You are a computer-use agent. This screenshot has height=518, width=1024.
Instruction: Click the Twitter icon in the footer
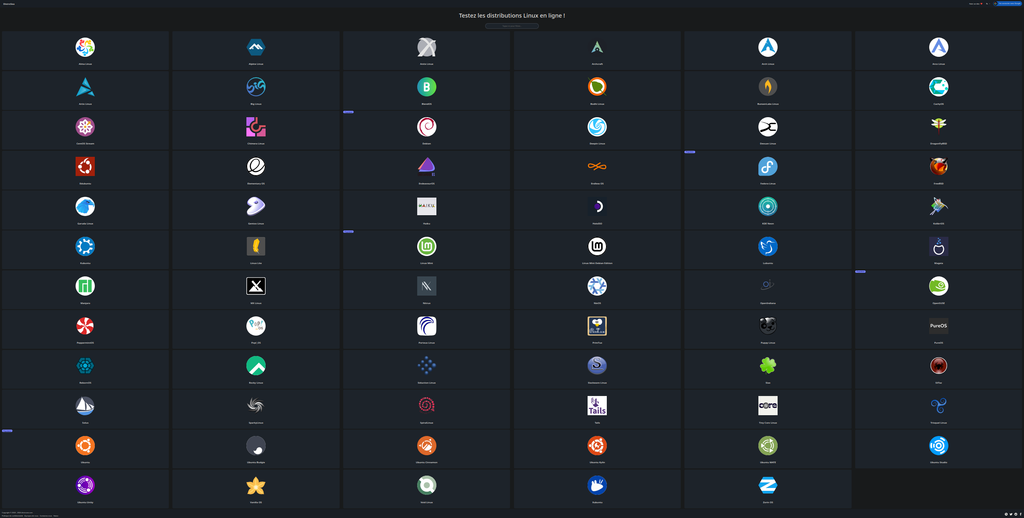(1012, 514)
